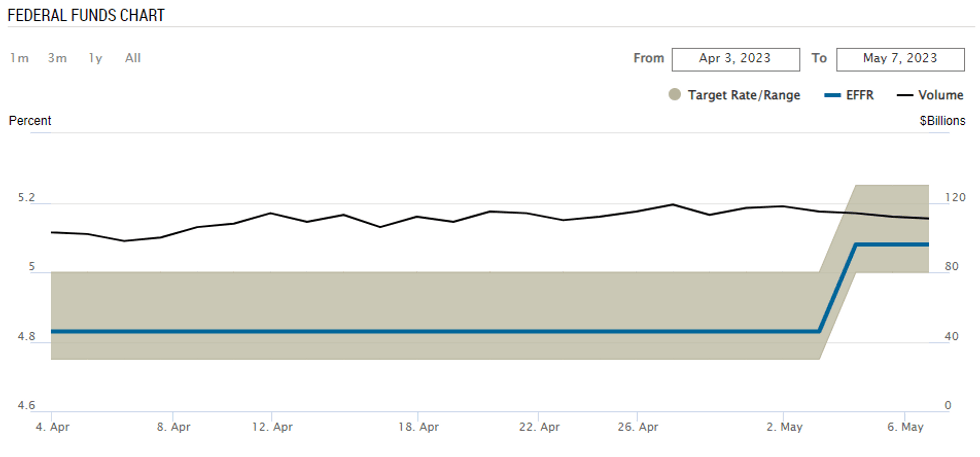Click the 4. Apr axis label
The height and width of the screenshot is (457, 980).
point(51,427)
